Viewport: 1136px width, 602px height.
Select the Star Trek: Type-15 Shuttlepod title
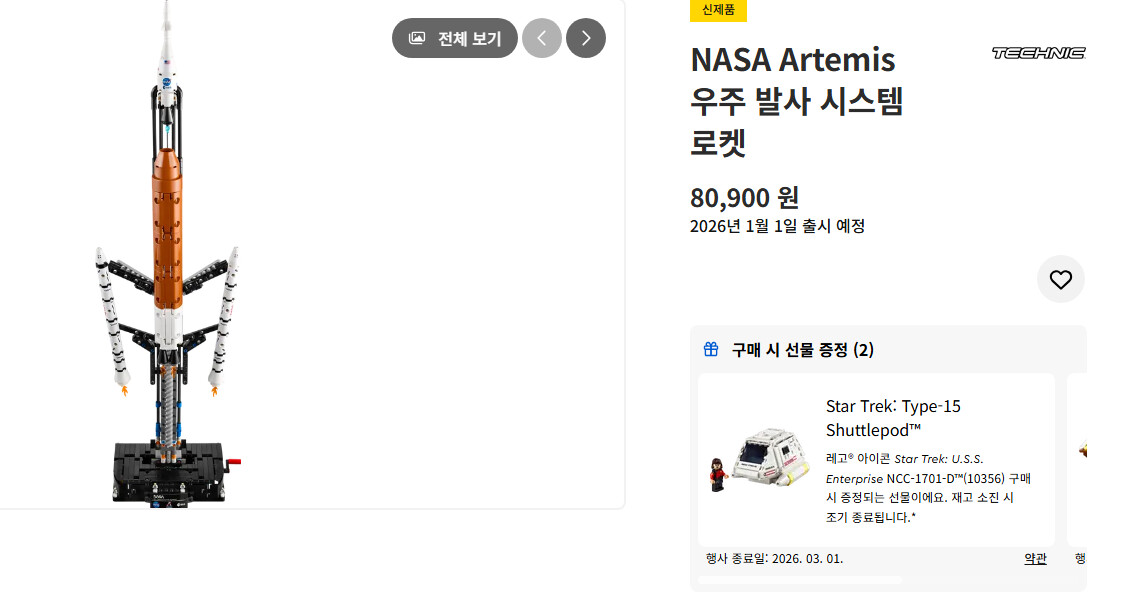(893, 418)
